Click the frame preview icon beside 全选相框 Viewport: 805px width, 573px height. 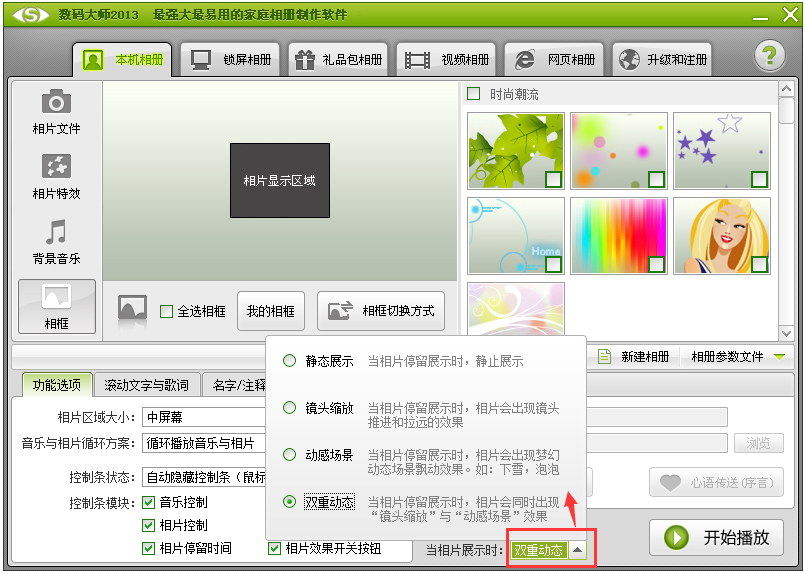132,310
